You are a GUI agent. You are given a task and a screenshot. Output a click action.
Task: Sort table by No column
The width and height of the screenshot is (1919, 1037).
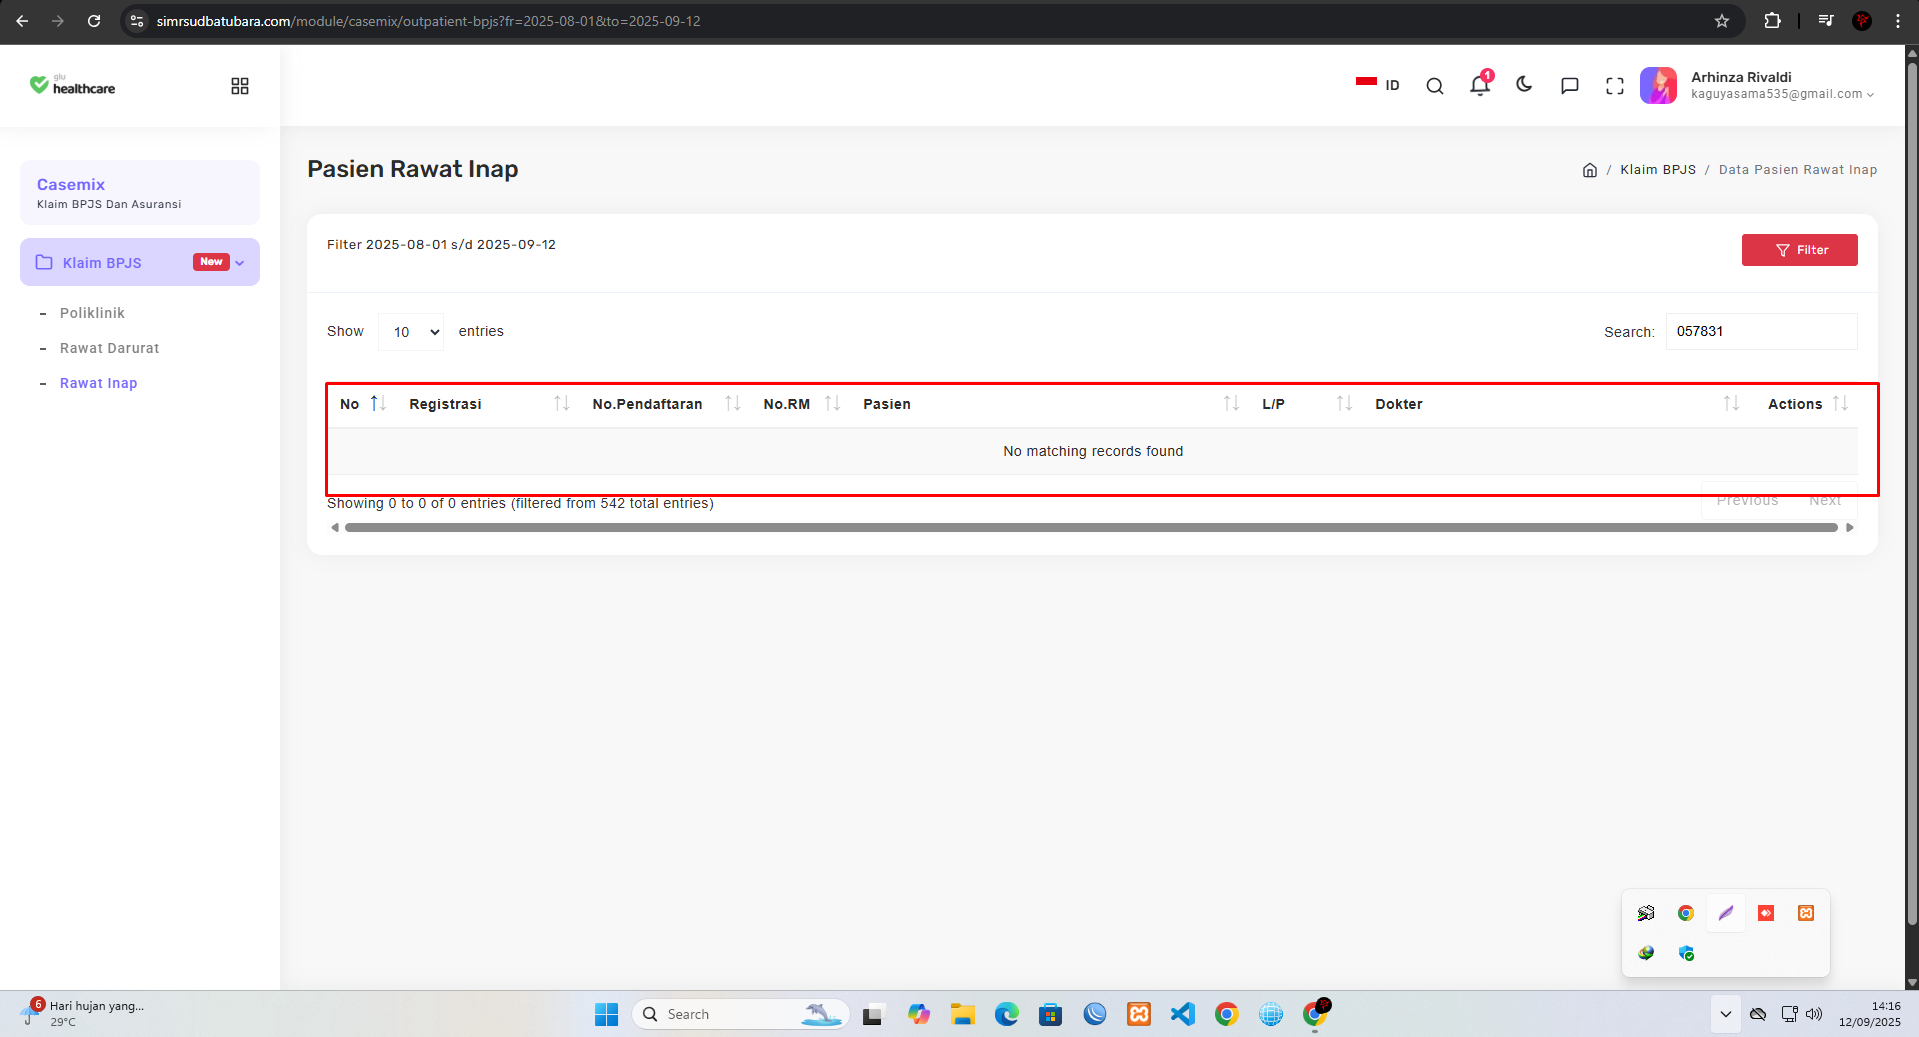click(x=363, y=404)
